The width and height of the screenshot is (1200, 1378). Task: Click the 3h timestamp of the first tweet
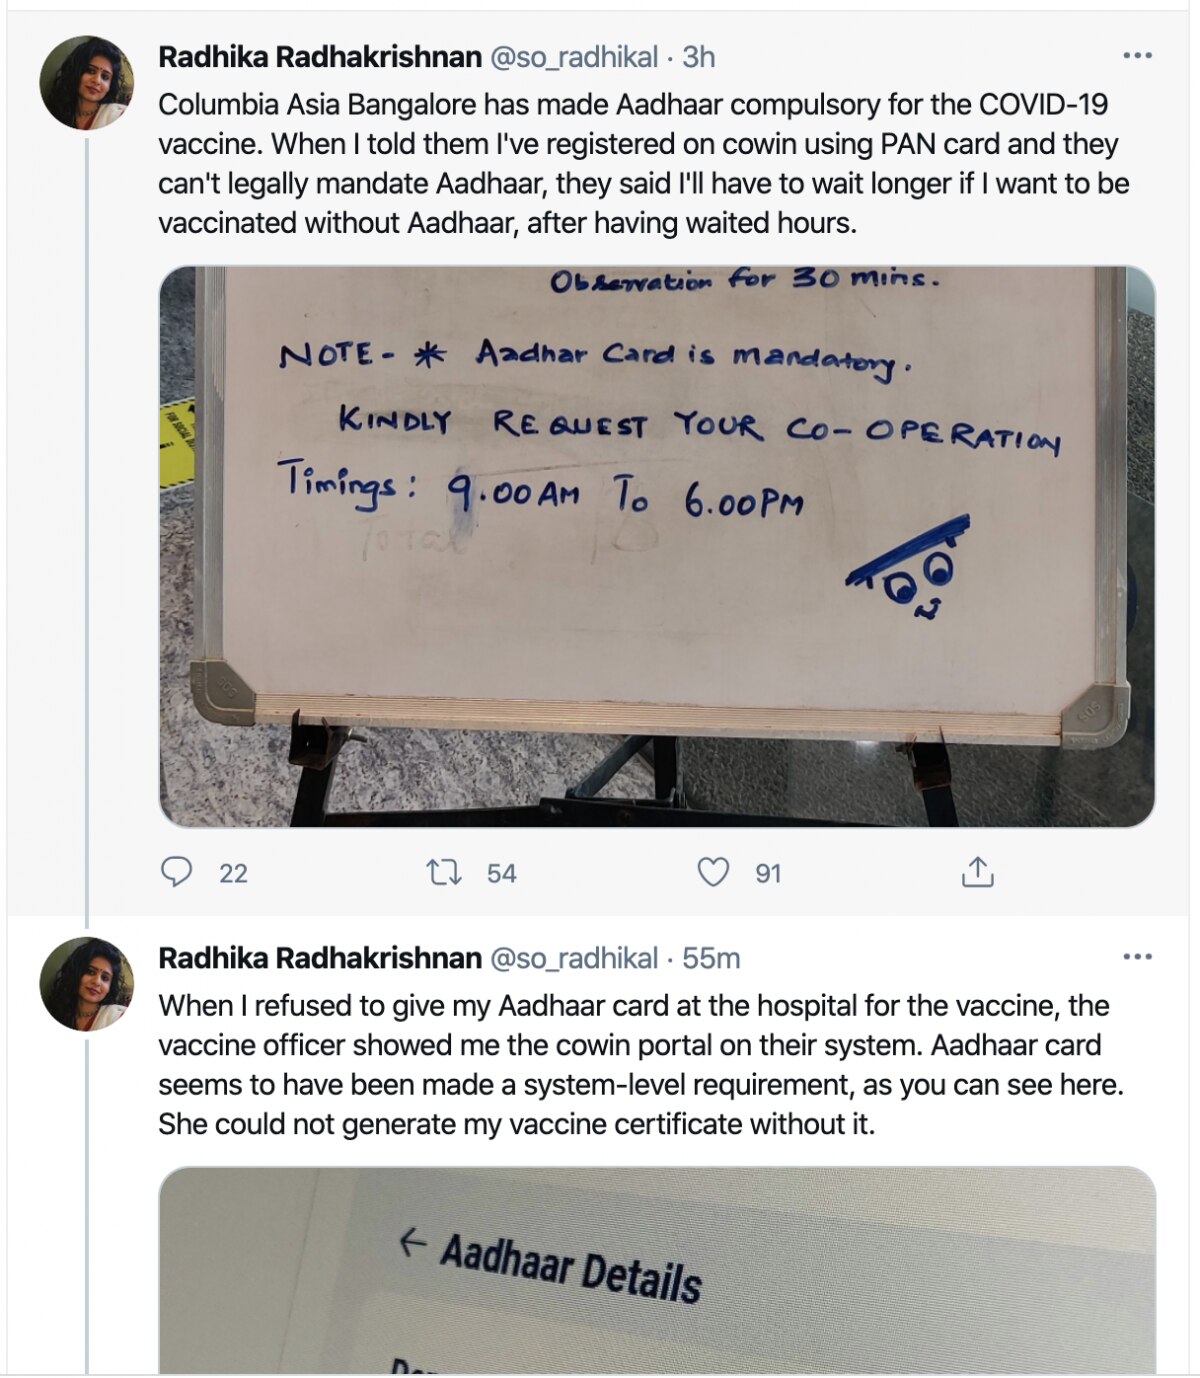[x=699, y=57]
